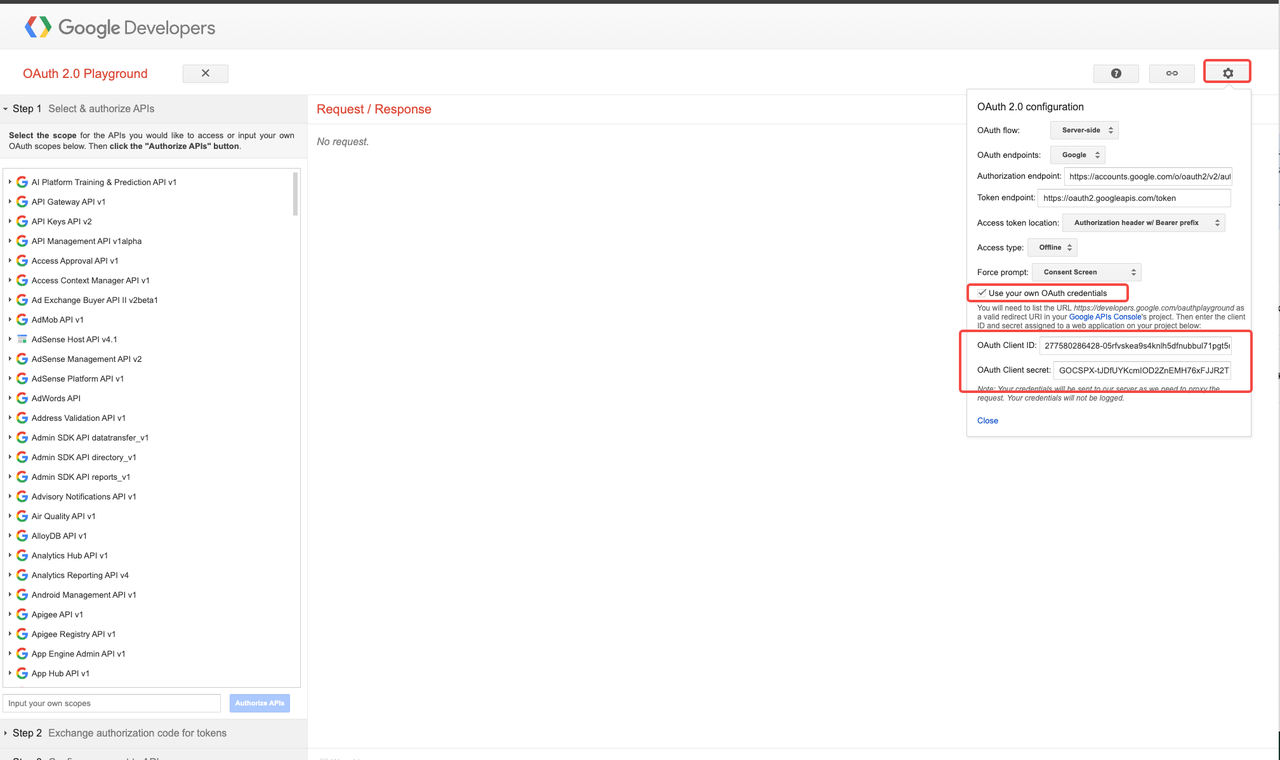Click the Google icon for API Gateway API v1
Image resolution: width=1280 pixels, height=760 pixels.
[22, 202]
